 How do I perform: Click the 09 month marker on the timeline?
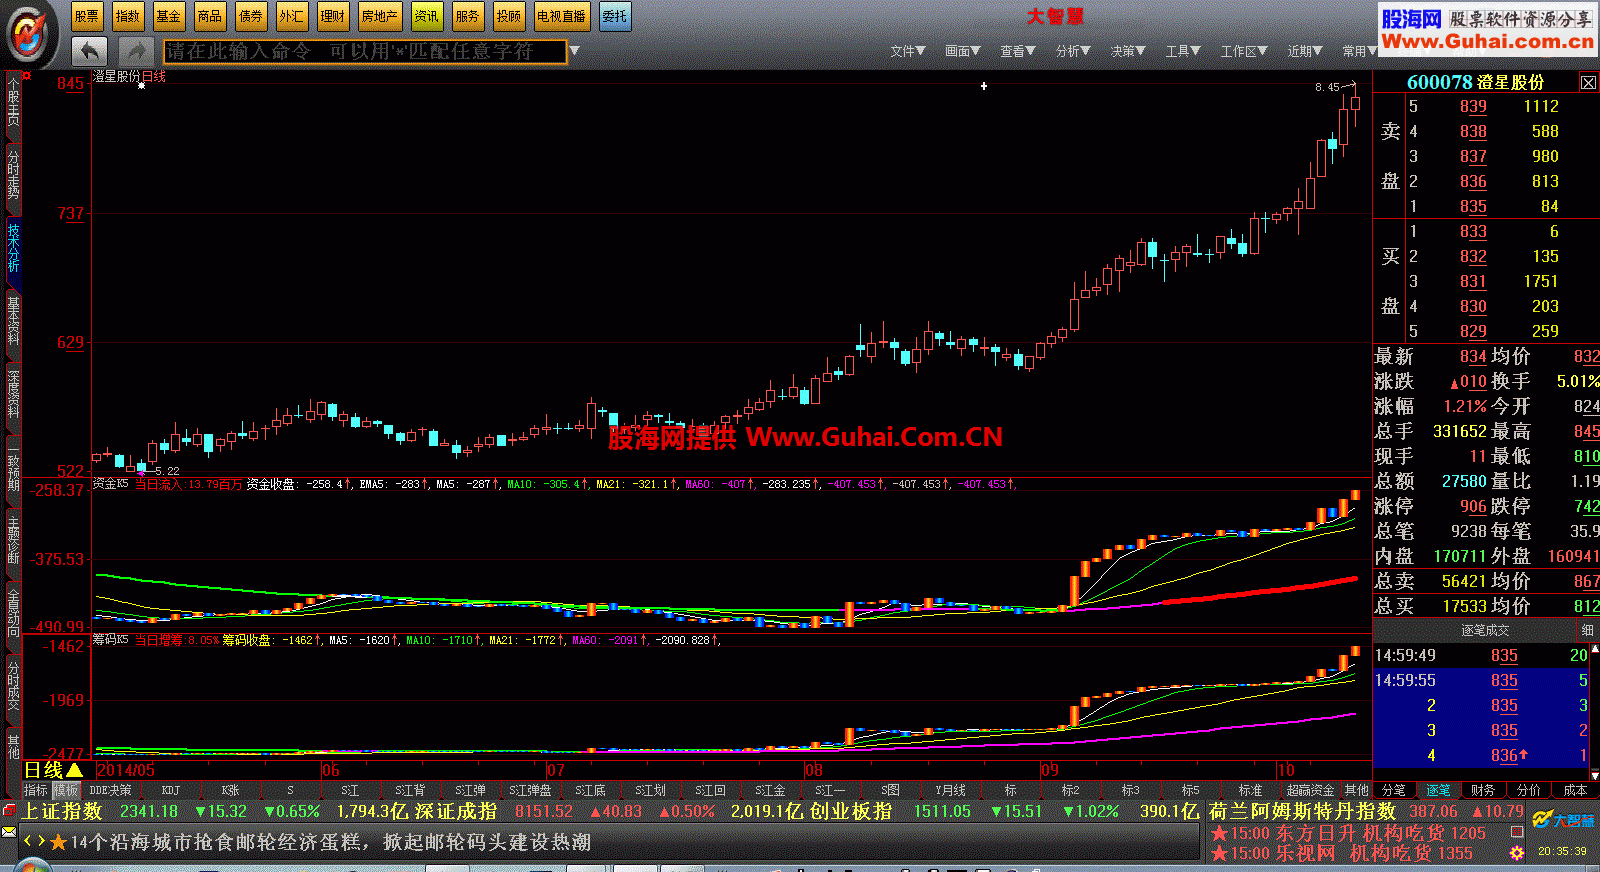click(x=1049, y=770)
